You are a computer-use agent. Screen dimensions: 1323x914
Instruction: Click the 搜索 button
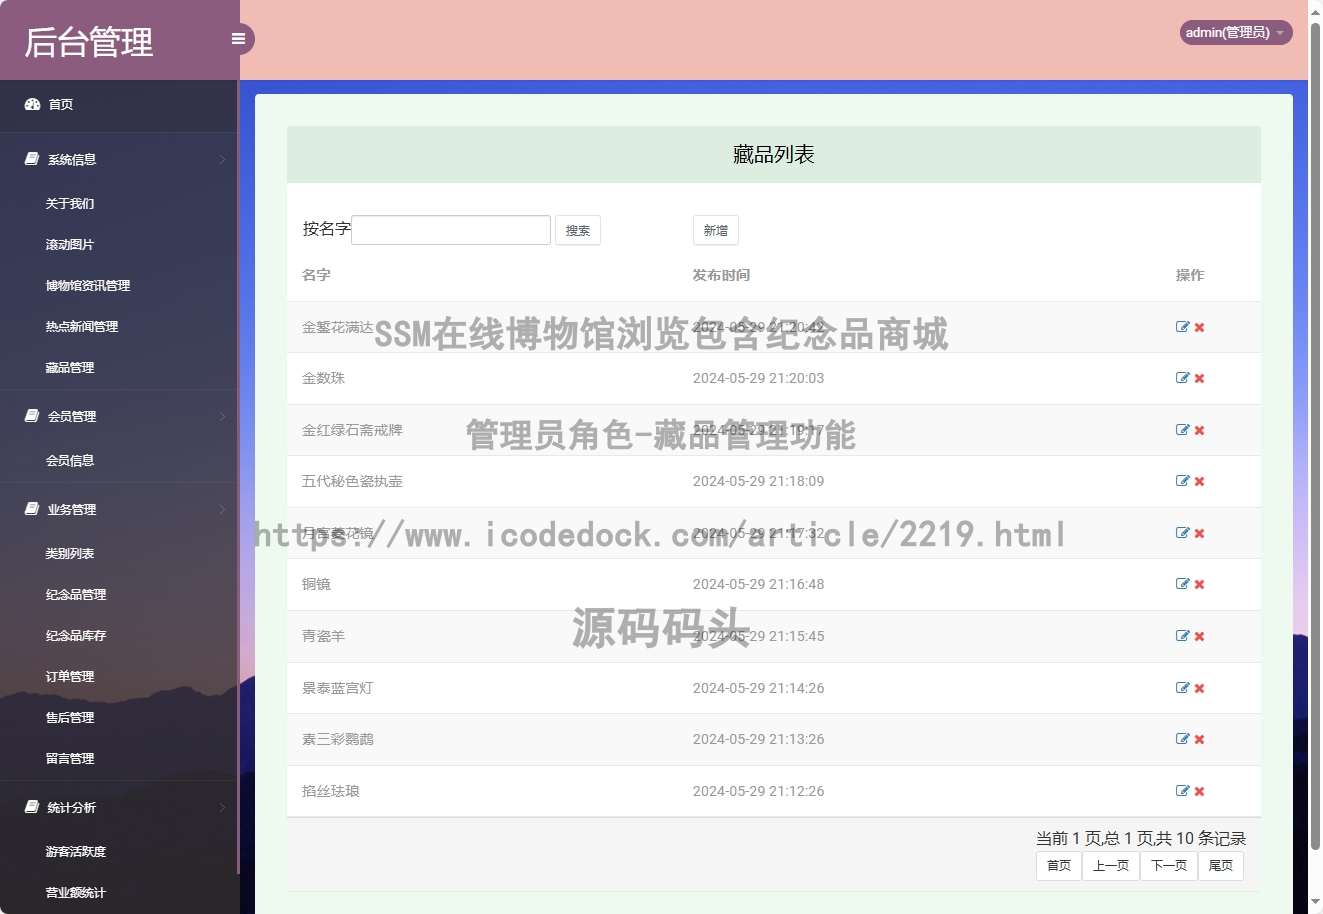tap(578, 230)
